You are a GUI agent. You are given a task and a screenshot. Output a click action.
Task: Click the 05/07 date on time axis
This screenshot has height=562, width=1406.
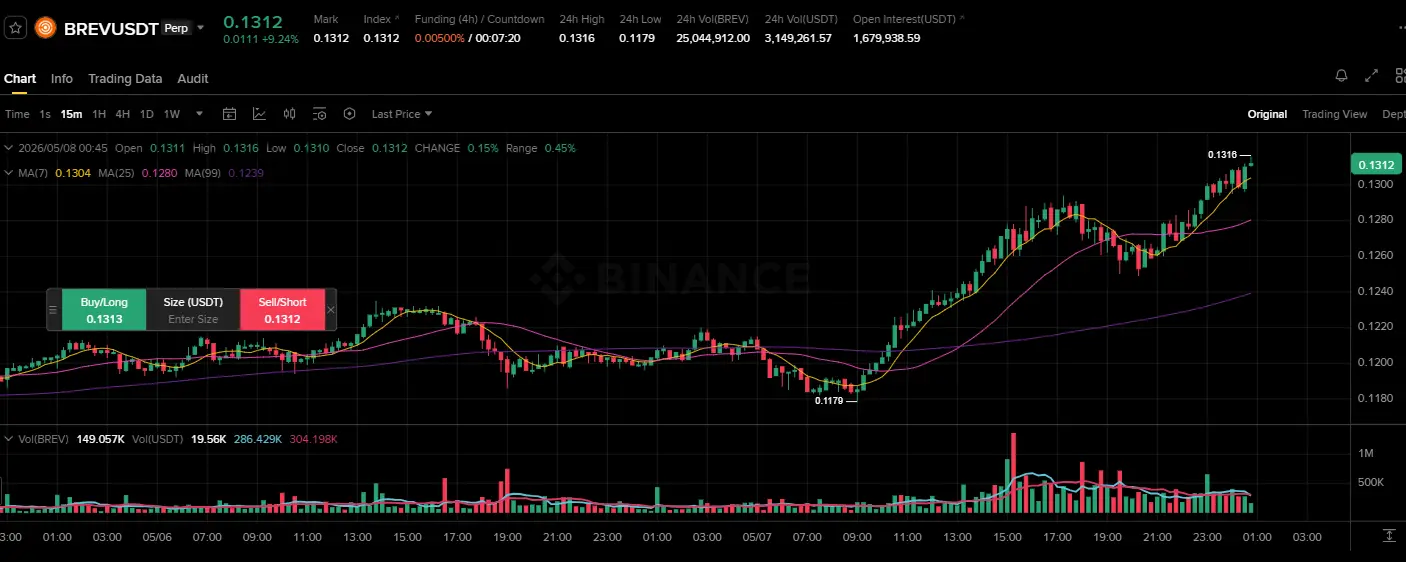[757, 537]
